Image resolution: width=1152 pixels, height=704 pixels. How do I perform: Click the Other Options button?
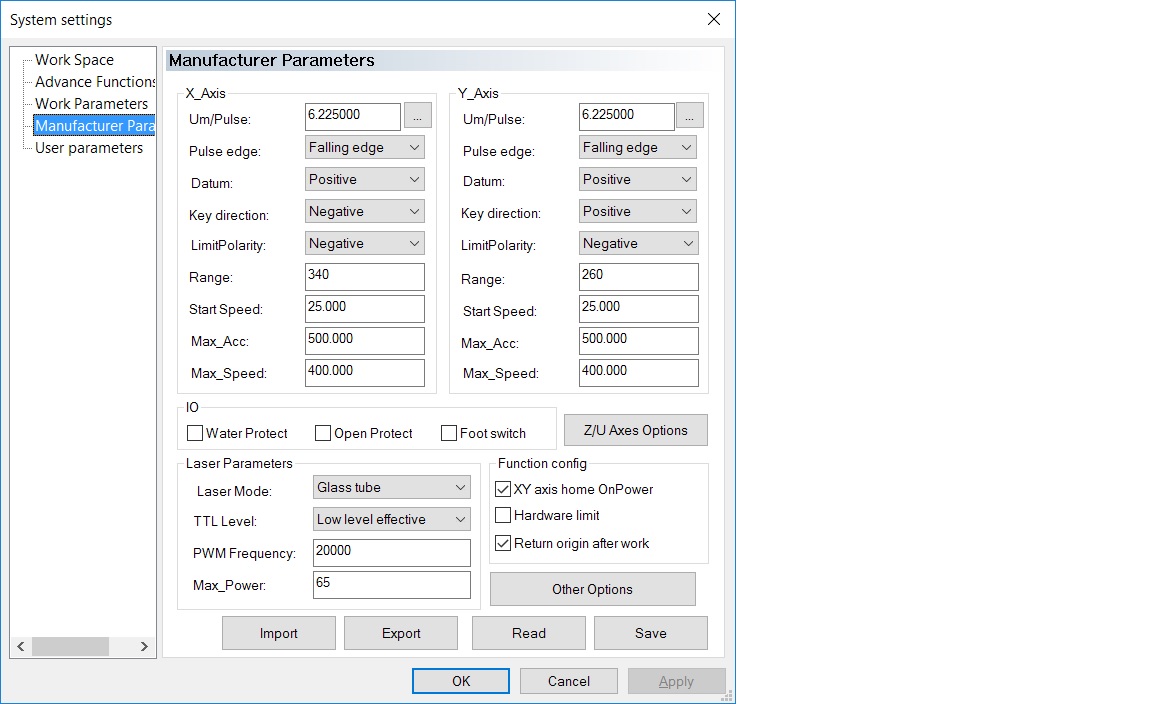coord(592,589)
